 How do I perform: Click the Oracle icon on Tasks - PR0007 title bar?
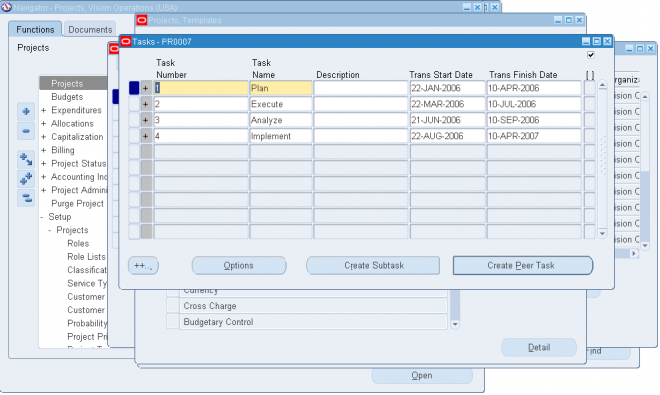125,41
